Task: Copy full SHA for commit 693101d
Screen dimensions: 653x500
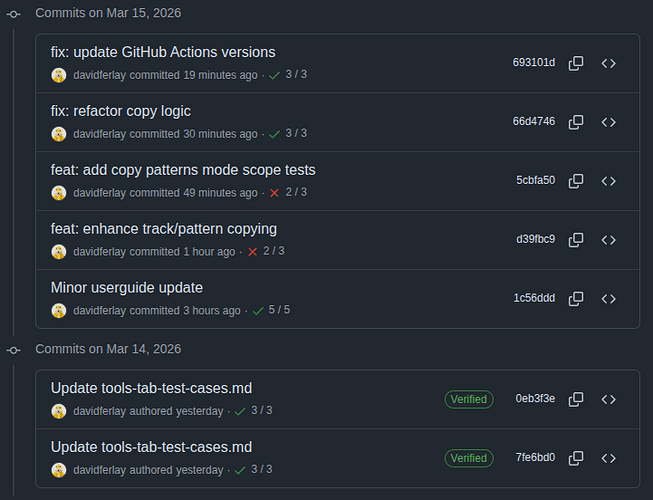Action: (576, 63)
